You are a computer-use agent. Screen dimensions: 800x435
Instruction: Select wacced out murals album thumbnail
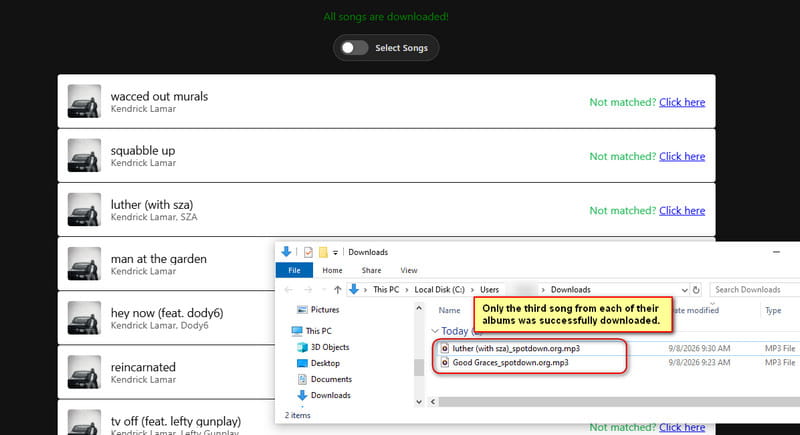pyautogui.click(x=84, y=101)
